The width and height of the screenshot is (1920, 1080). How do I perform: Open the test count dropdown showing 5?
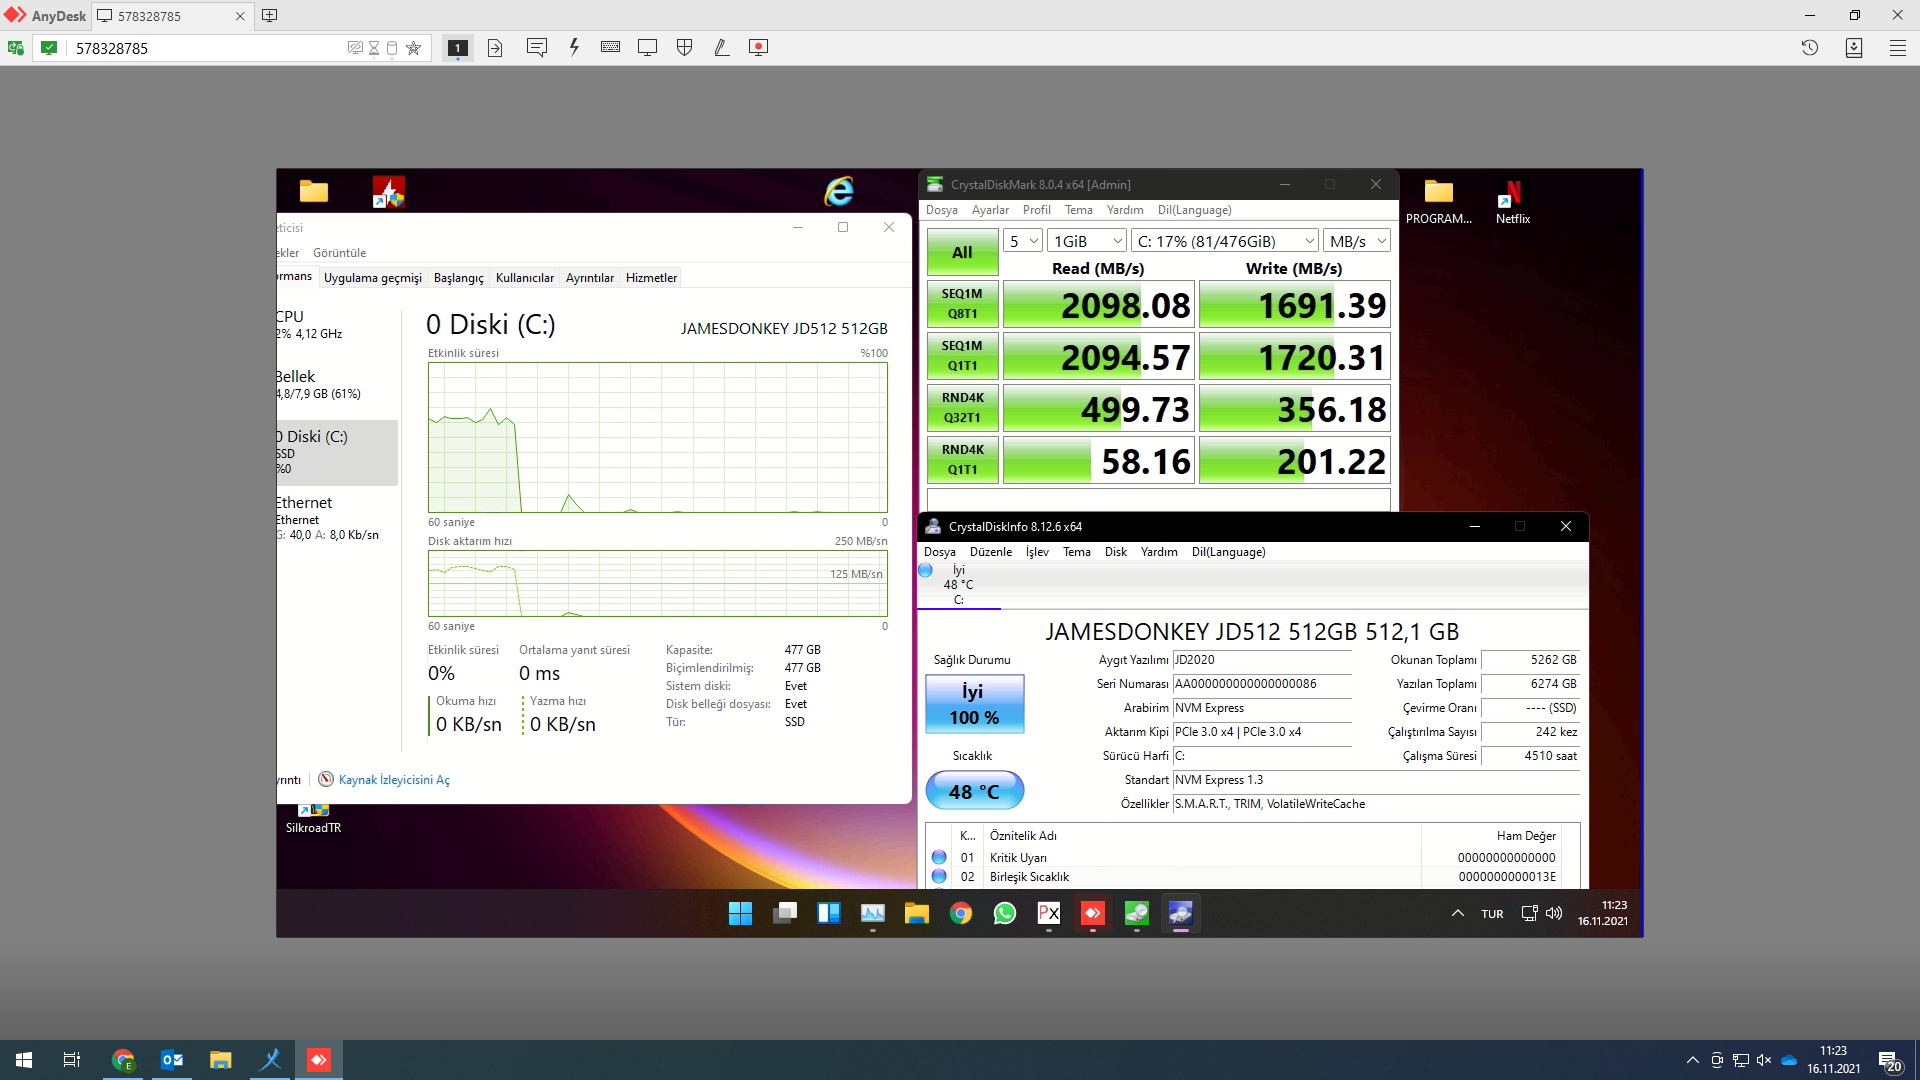(1023, 241)
